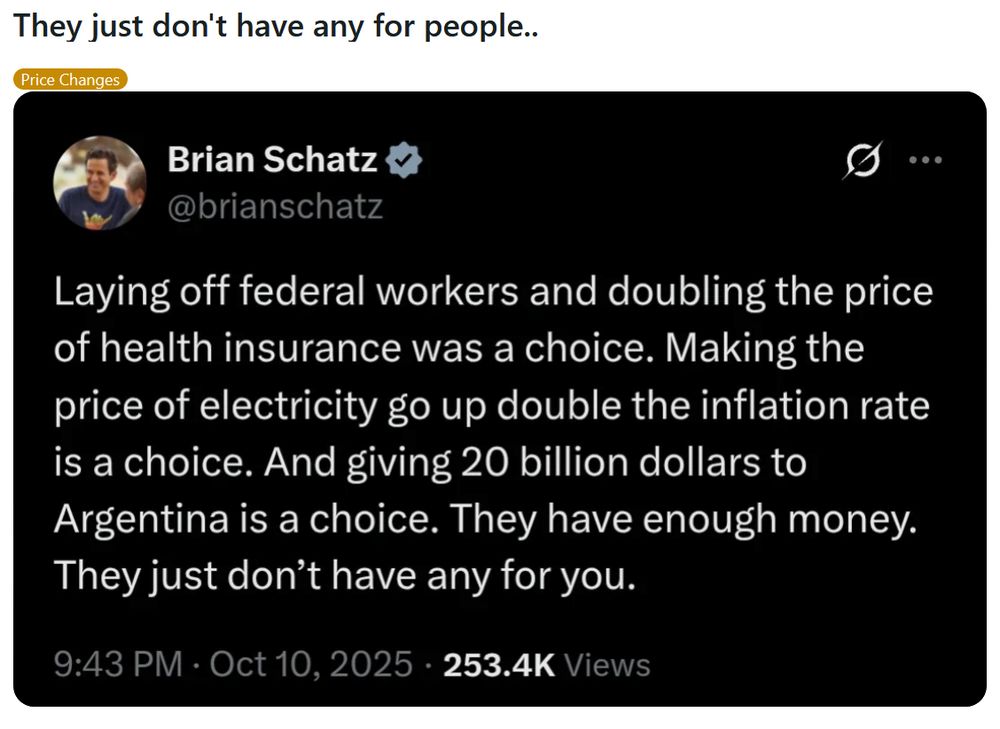1000x729 pixels.
Task: Click the word 'Argentina' in the tweet
Action: point(142,519)
